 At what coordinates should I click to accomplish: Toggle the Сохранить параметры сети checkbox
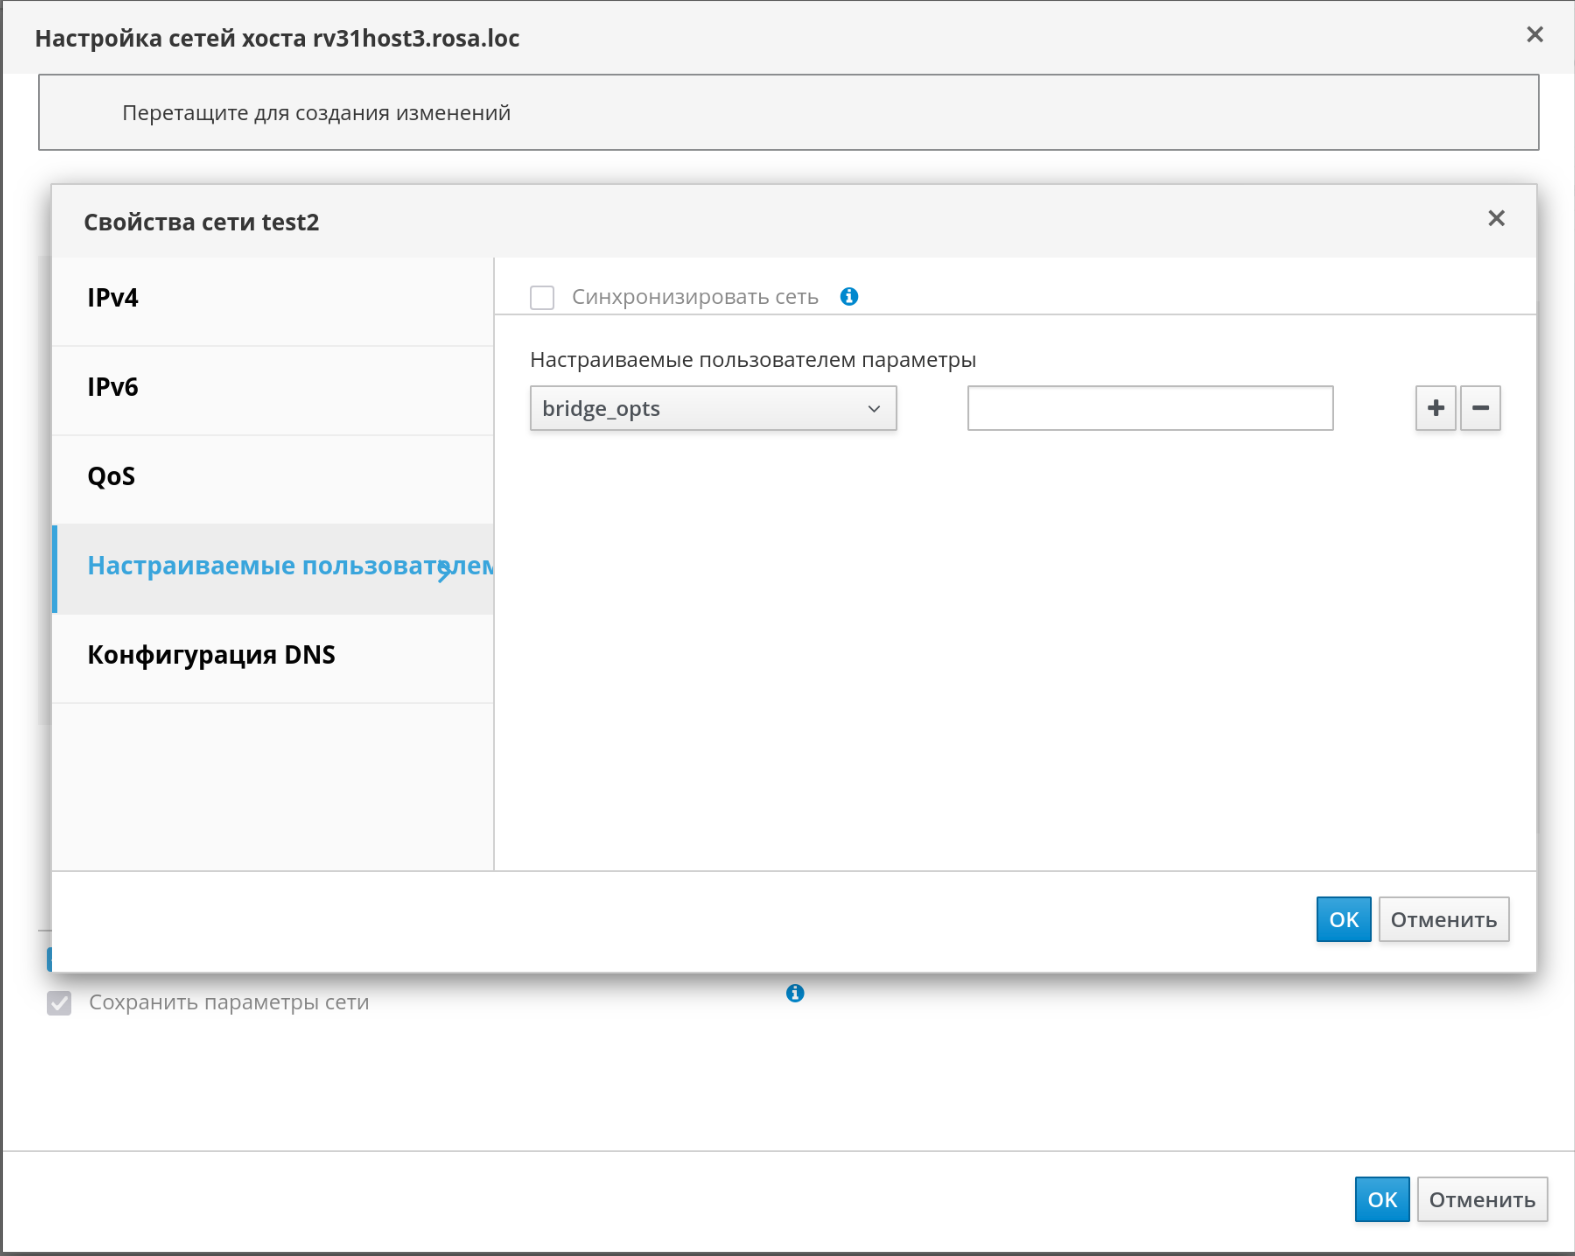[60, 1003]
